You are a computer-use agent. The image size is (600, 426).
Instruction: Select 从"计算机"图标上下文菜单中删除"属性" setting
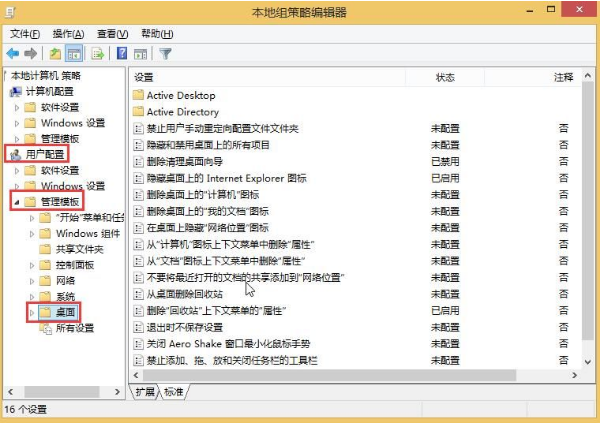pyautogui.click(x=230, y=244)
